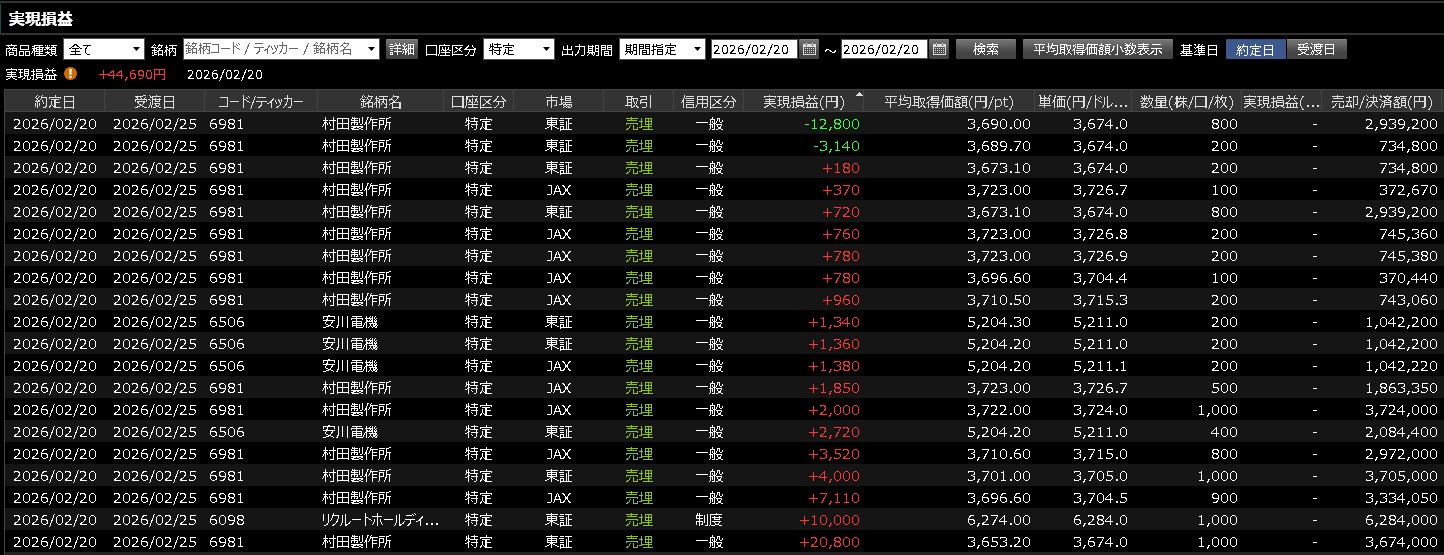Open the 銘柄 code search combo box
1444x555 pixels.
pos(280,49)
